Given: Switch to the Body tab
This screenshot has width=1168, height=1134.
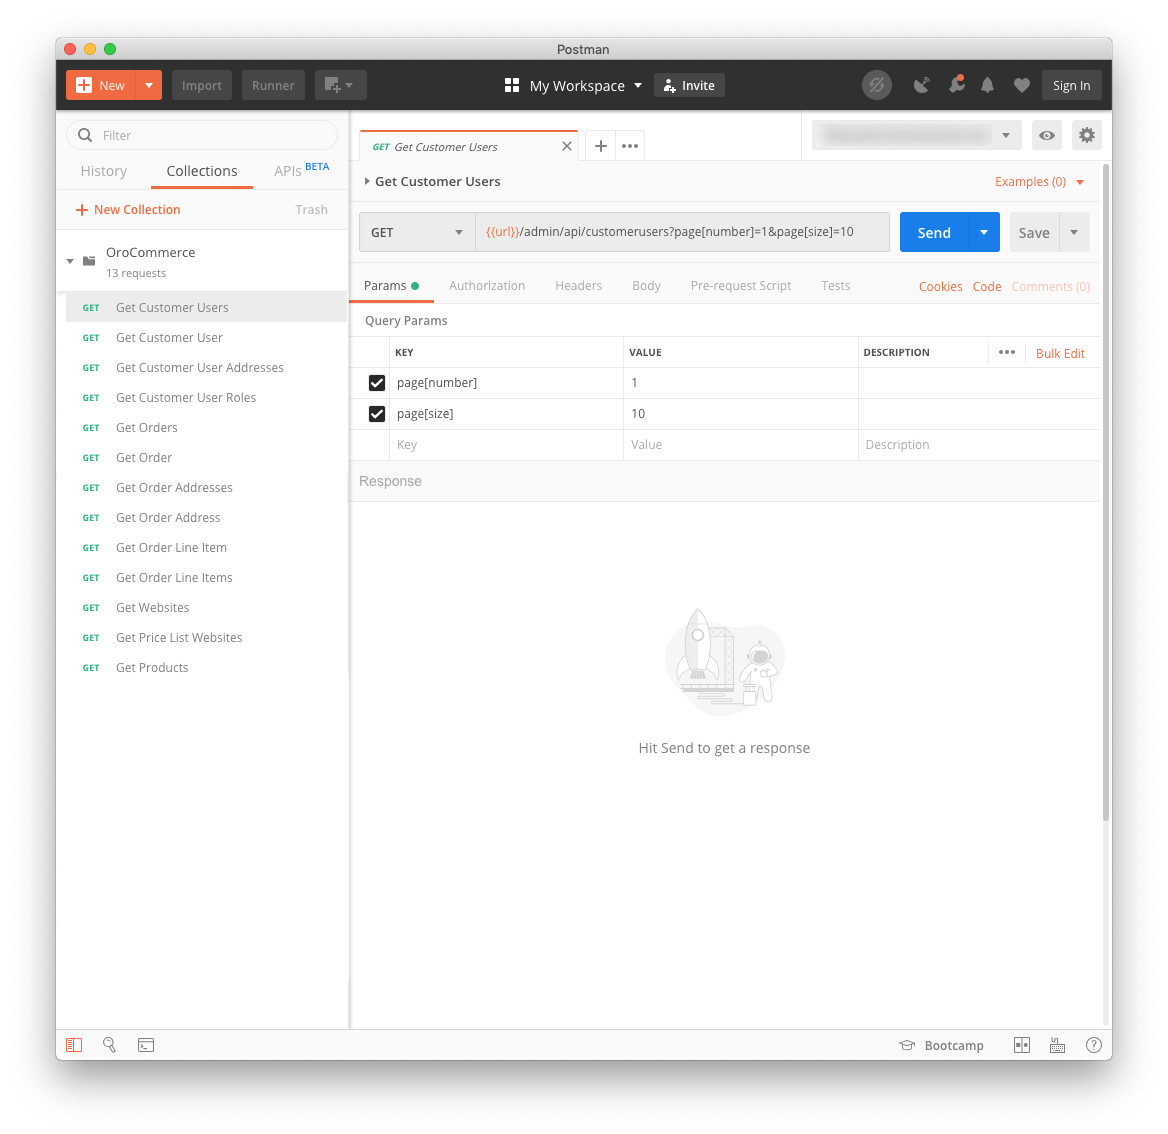Looking at the screenshot, I should [x=647, y=286].
